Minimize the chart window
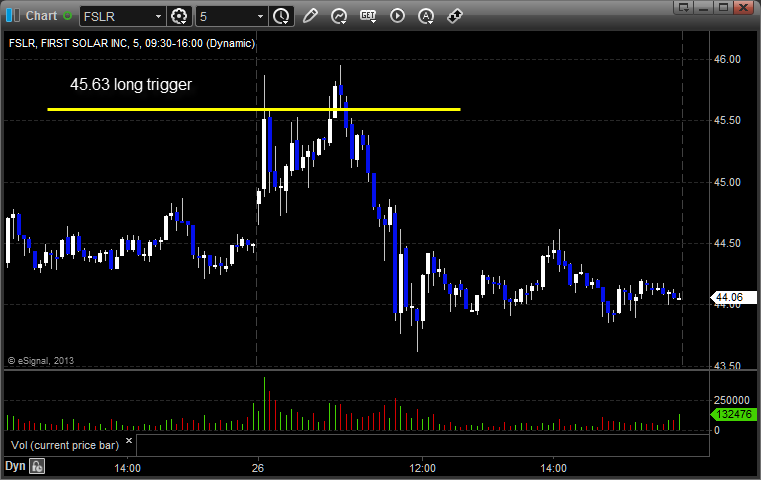 coord(704,7)
